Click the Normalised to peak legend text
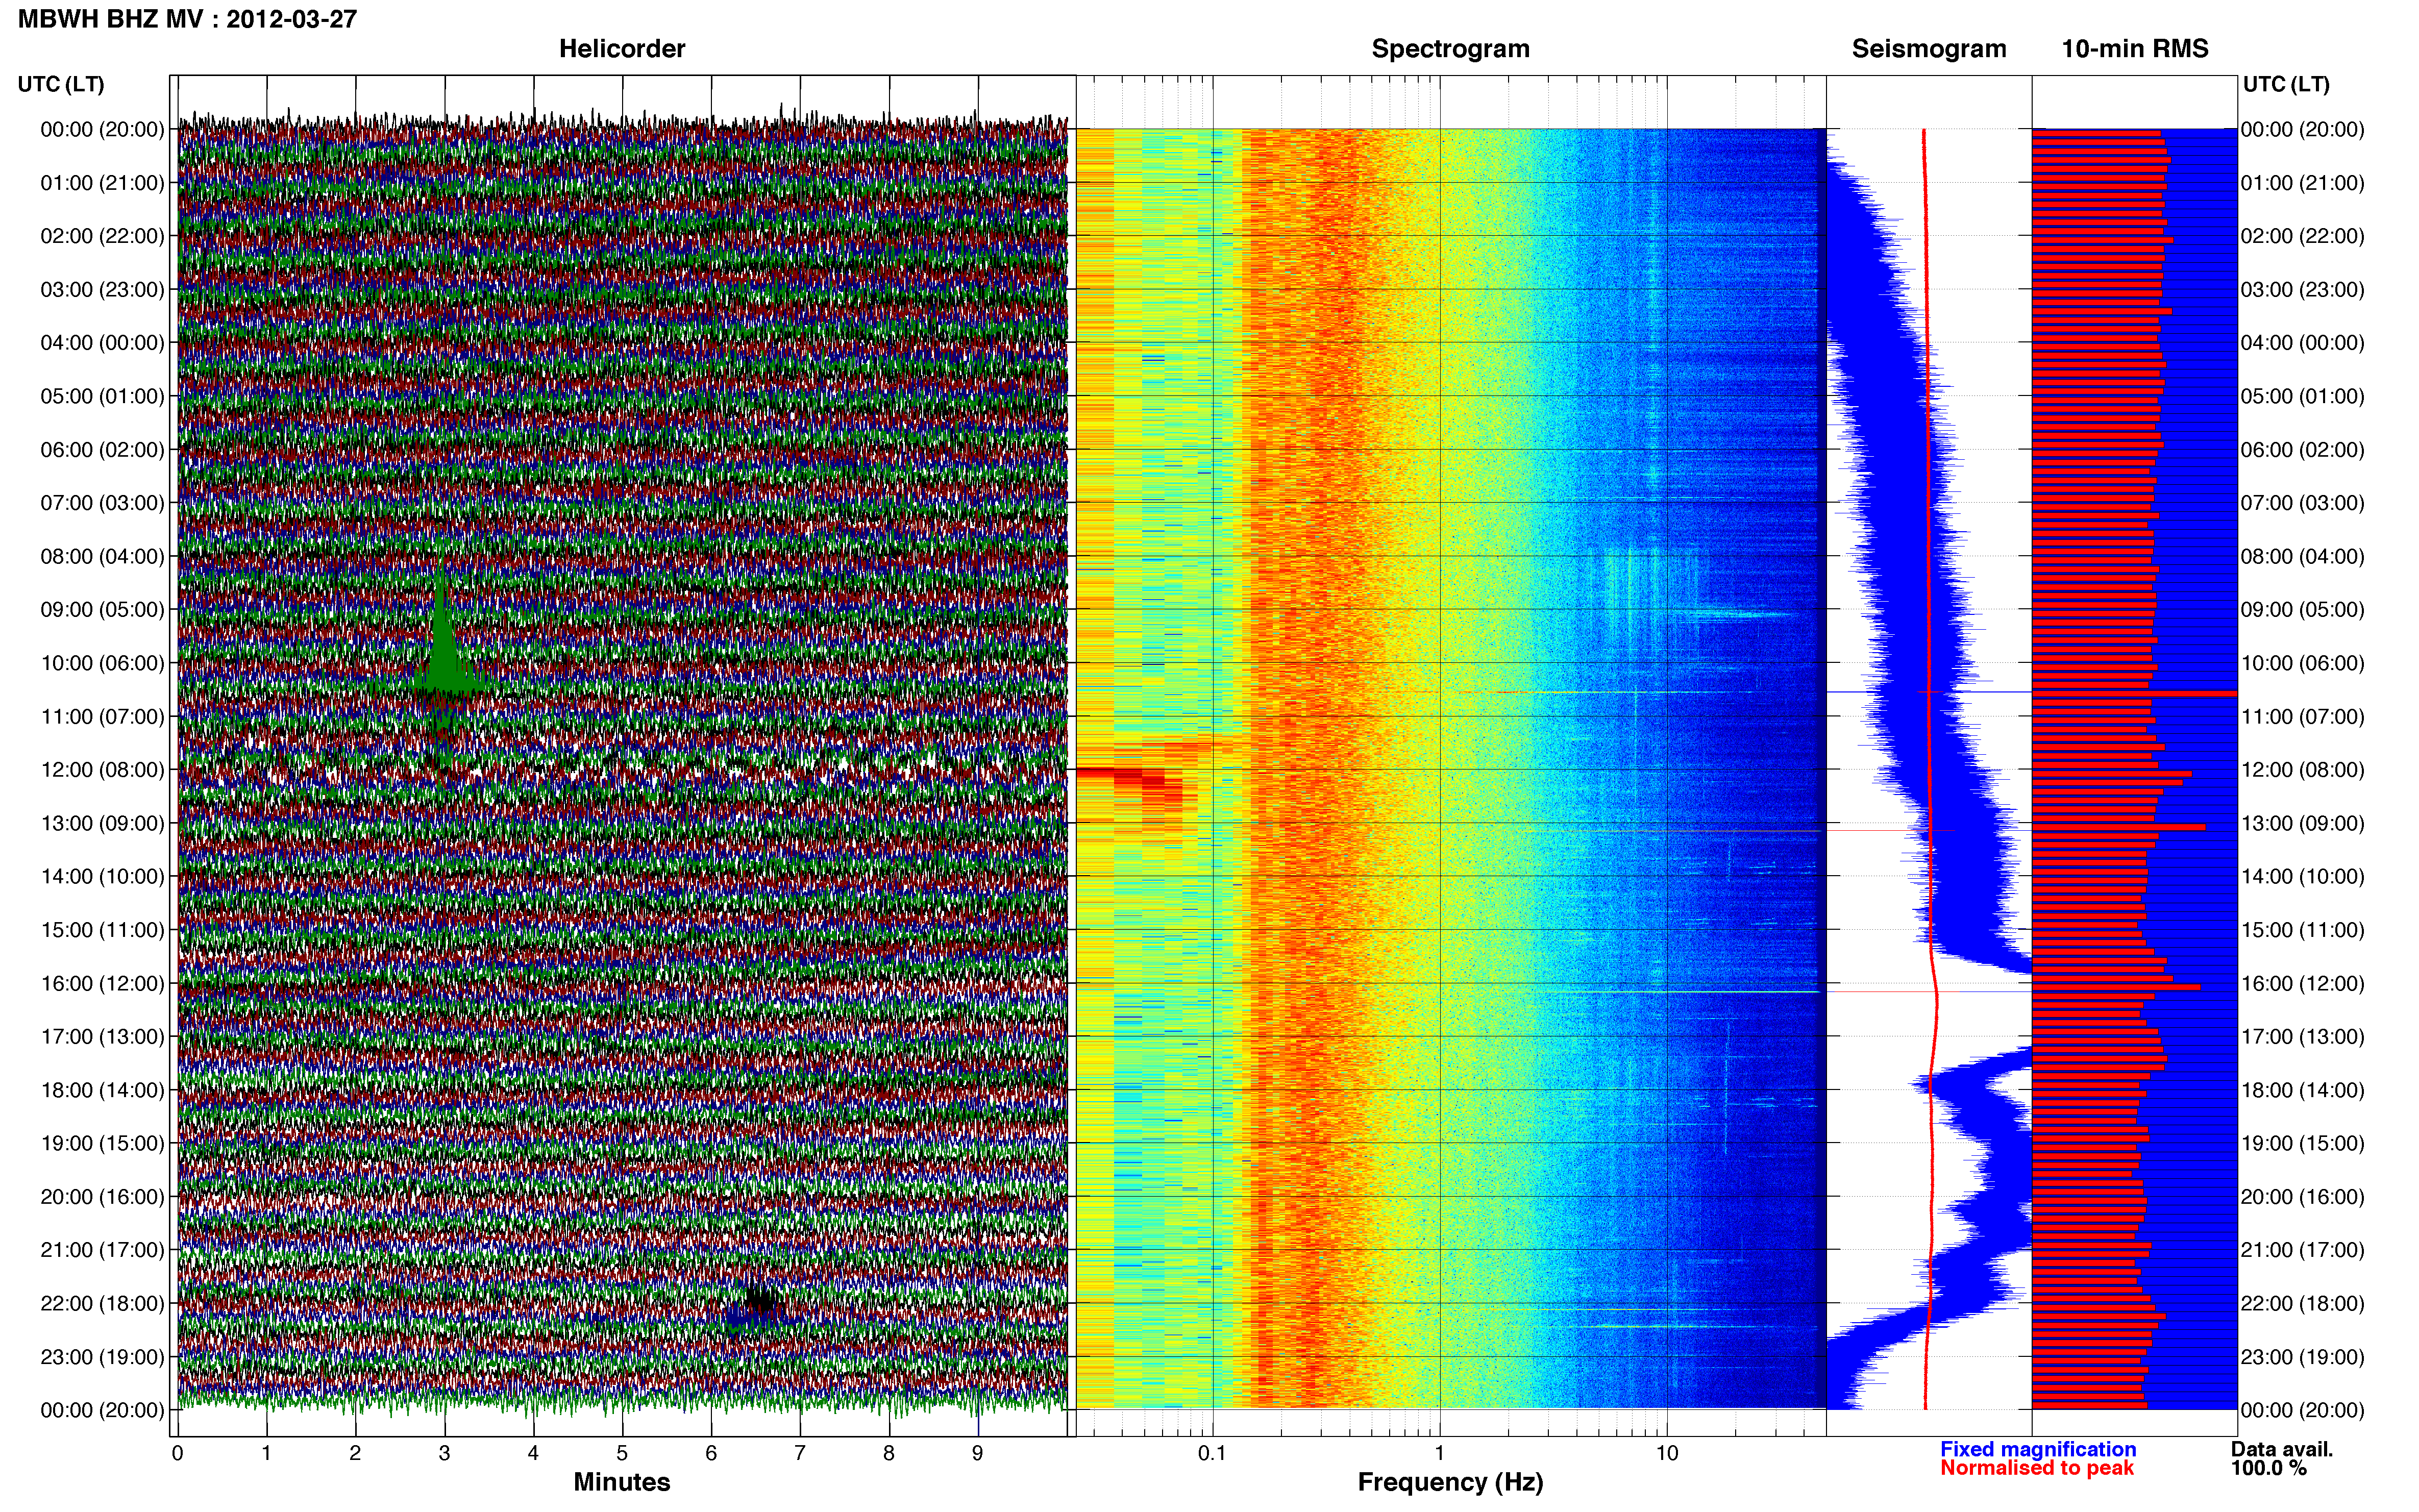2419x1512 pixels. click(2037, 1468)
